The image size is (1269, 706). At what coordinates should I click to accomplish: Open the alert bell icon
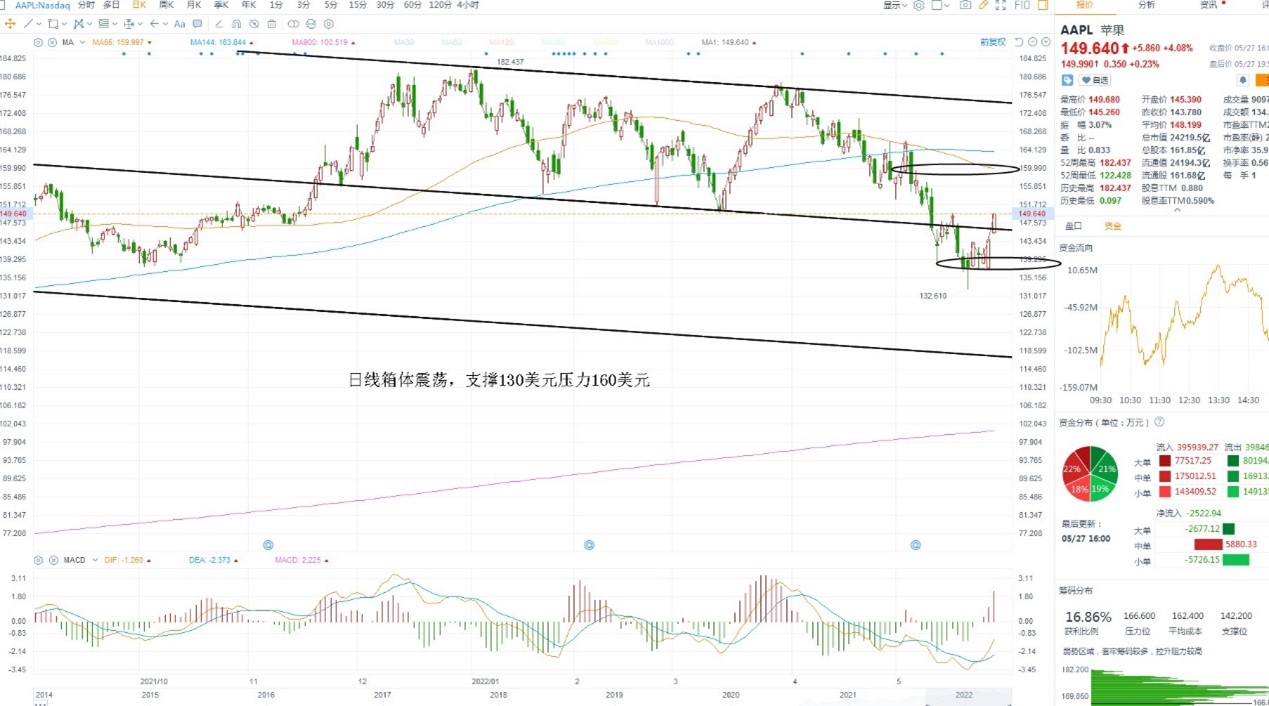pyautogui.click(x=1243, y=80)
